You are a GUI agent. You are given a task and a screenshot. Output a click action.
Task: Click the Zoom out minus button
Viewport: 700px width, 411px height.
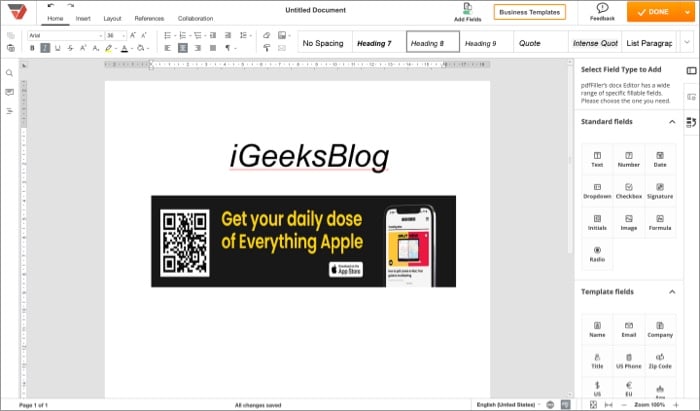tap(624, 404)
